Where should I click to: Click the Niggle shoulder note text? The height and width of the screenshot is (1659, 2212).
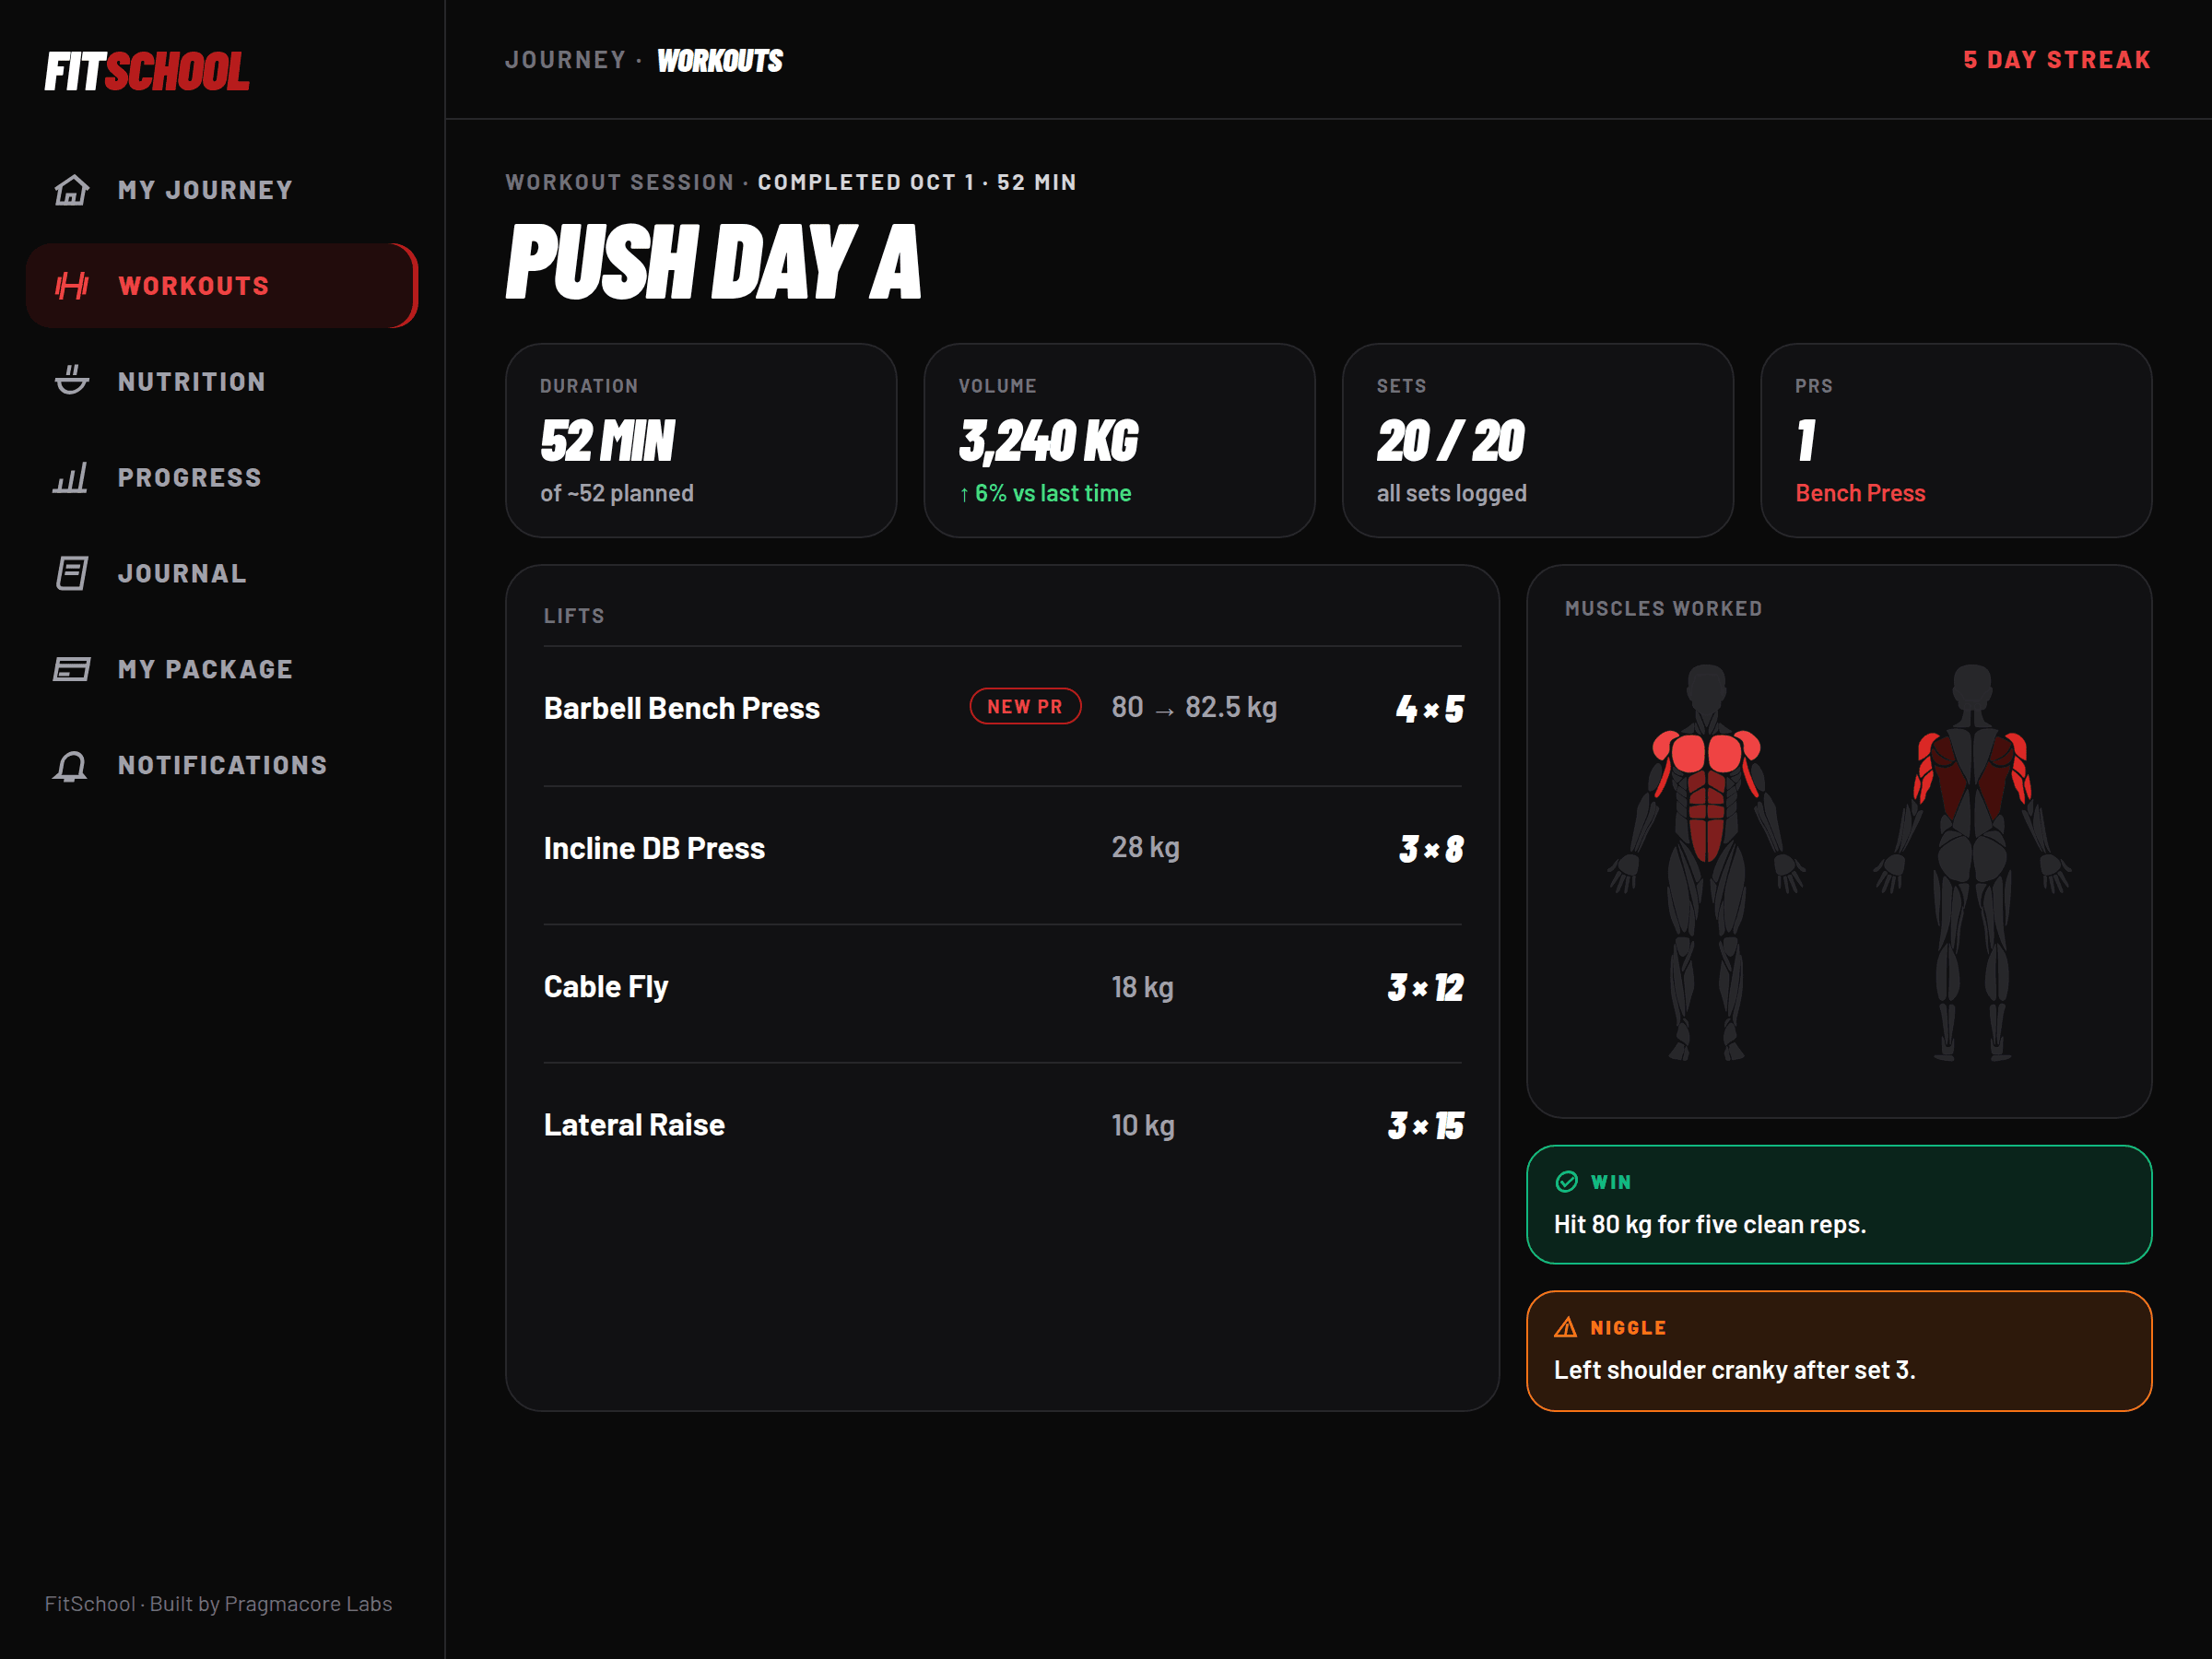[1735, 1370]
